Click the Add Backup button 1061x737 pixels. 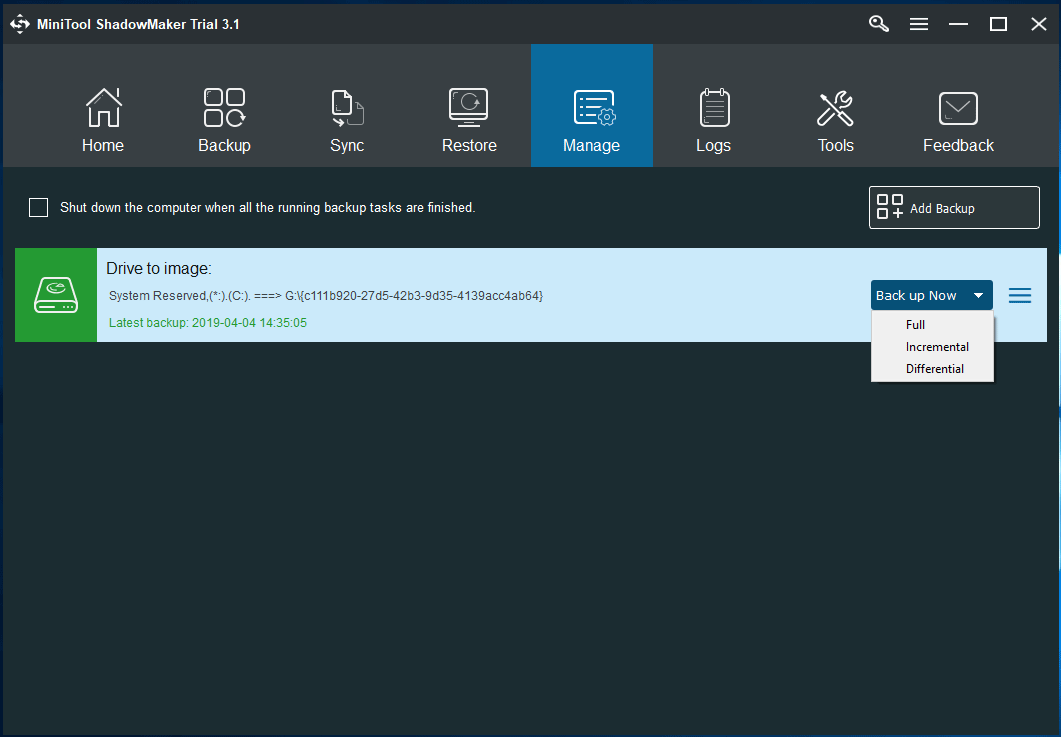click(954, 208)
